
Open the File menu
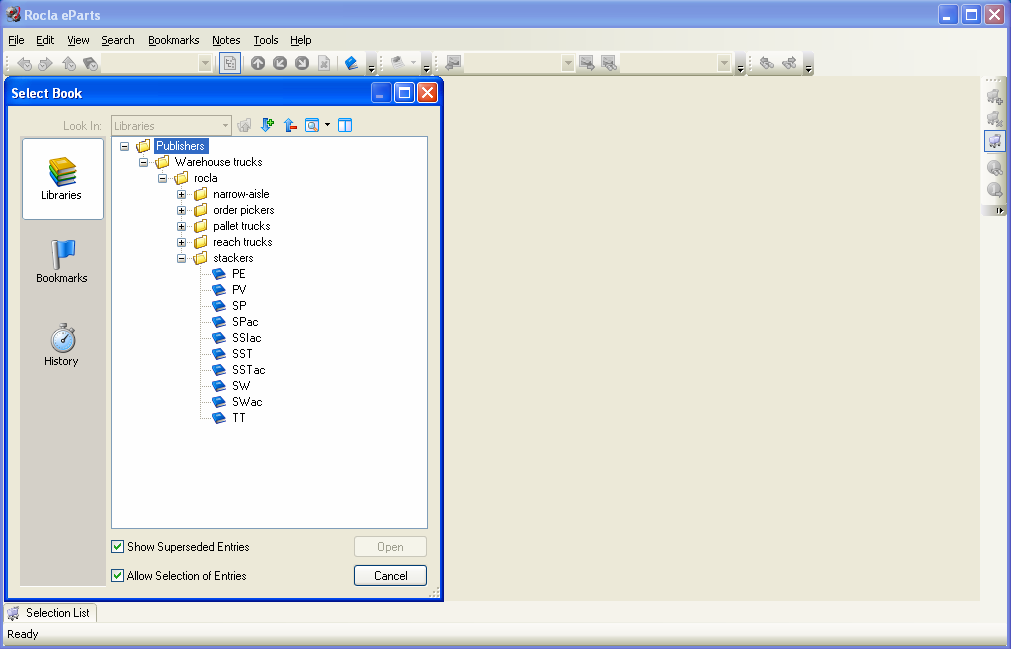point(16,40)
